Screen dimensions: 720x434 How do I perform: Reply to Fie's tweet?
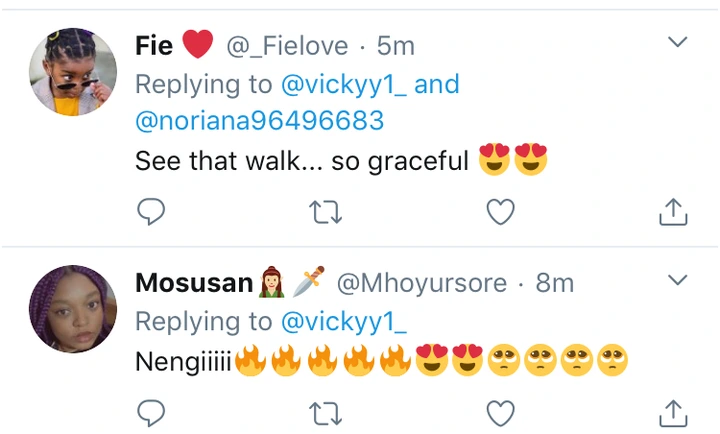pyautogui.click(x=150, y=211)
